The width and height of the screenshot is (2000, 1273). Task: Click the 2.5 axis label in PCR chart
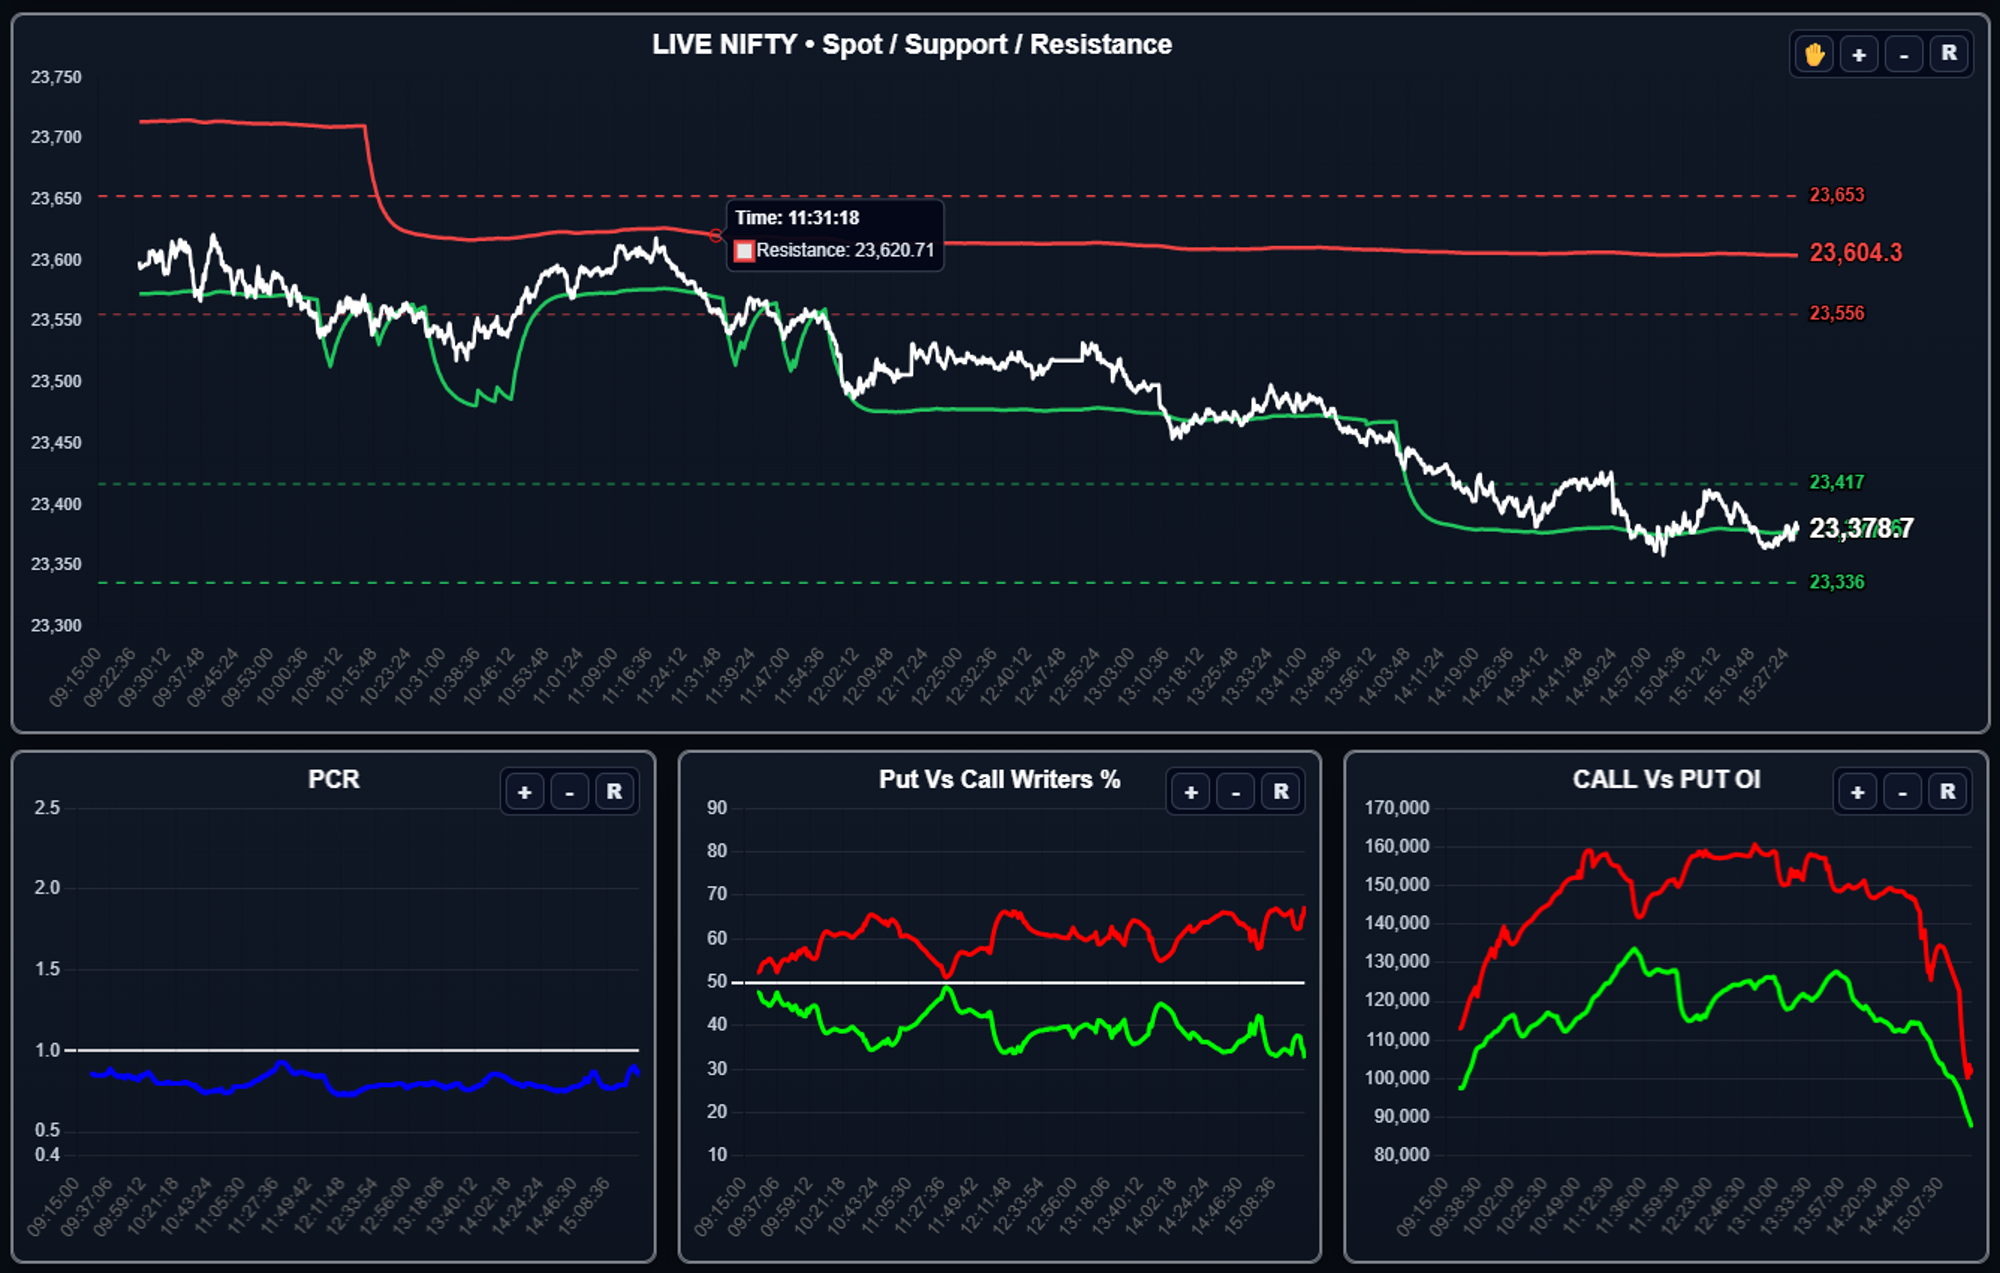(x=47, y=808)
